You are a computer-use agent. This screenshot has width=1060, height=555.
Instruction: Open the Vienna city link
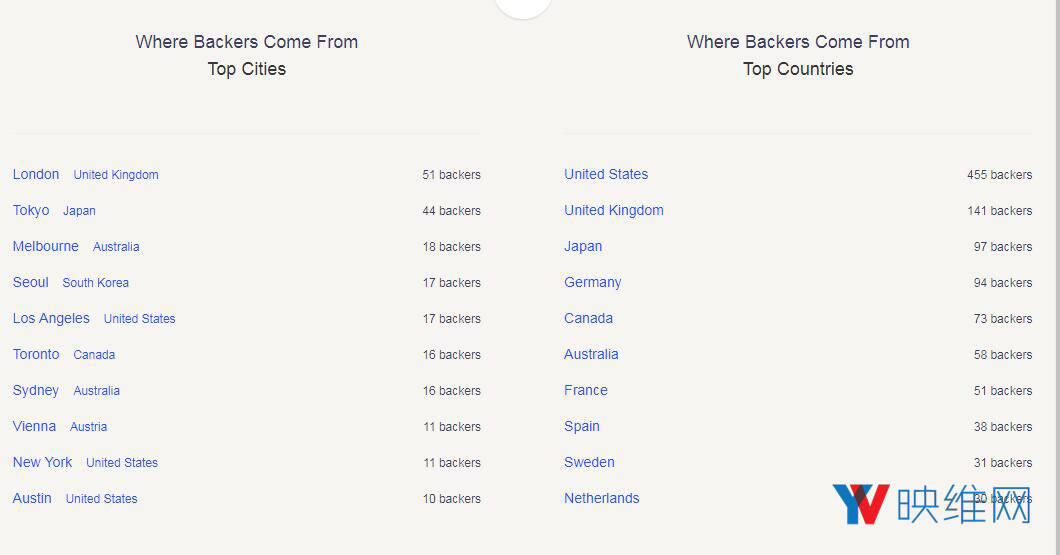[34, 426]
